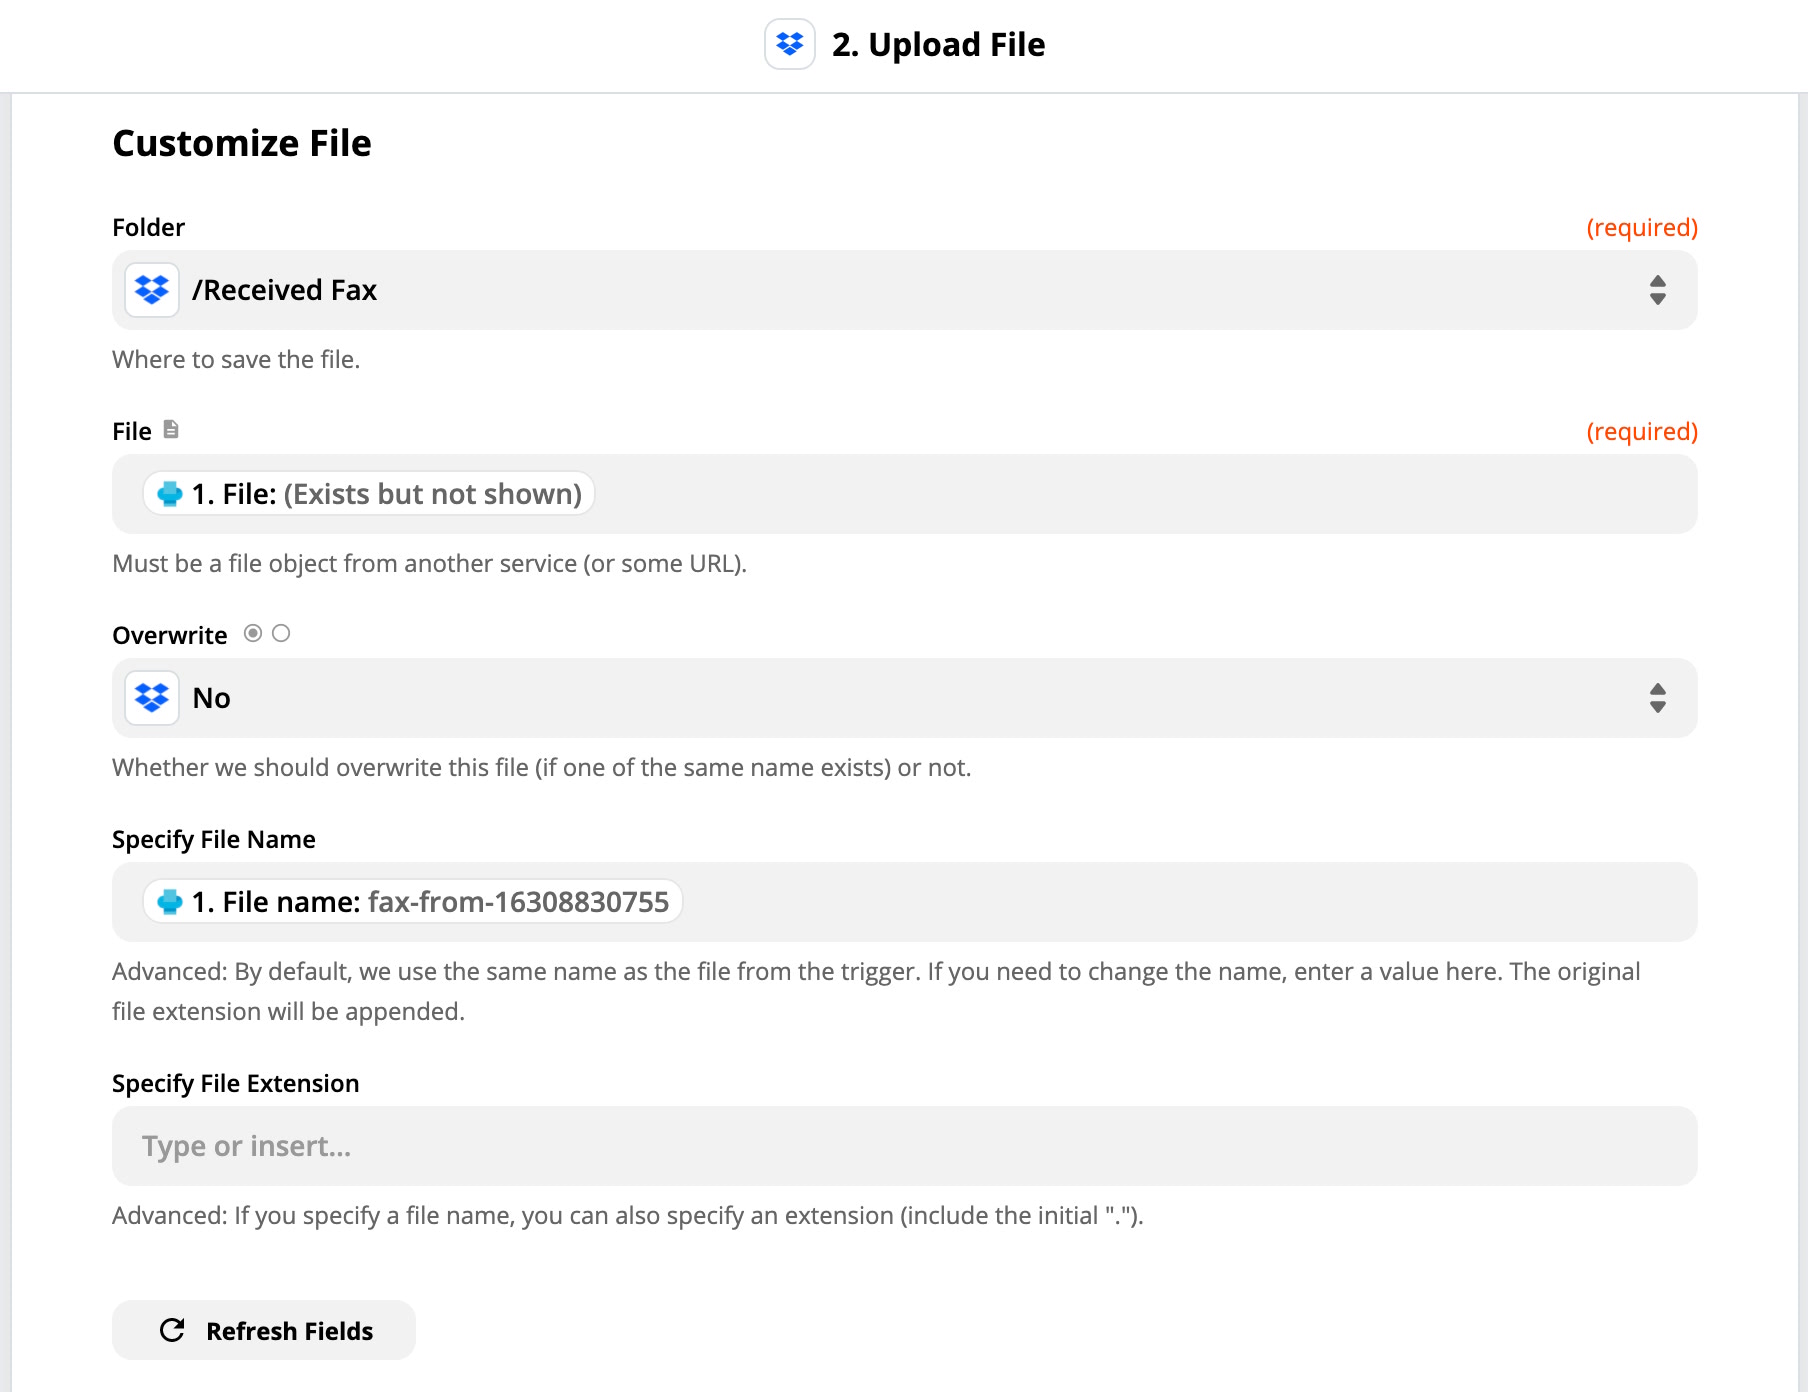Click the fax icon in File name pill
Image resolution: width=1808 pixels, height=1392 pixels.
pyautogui.click(x=170, y=902)
